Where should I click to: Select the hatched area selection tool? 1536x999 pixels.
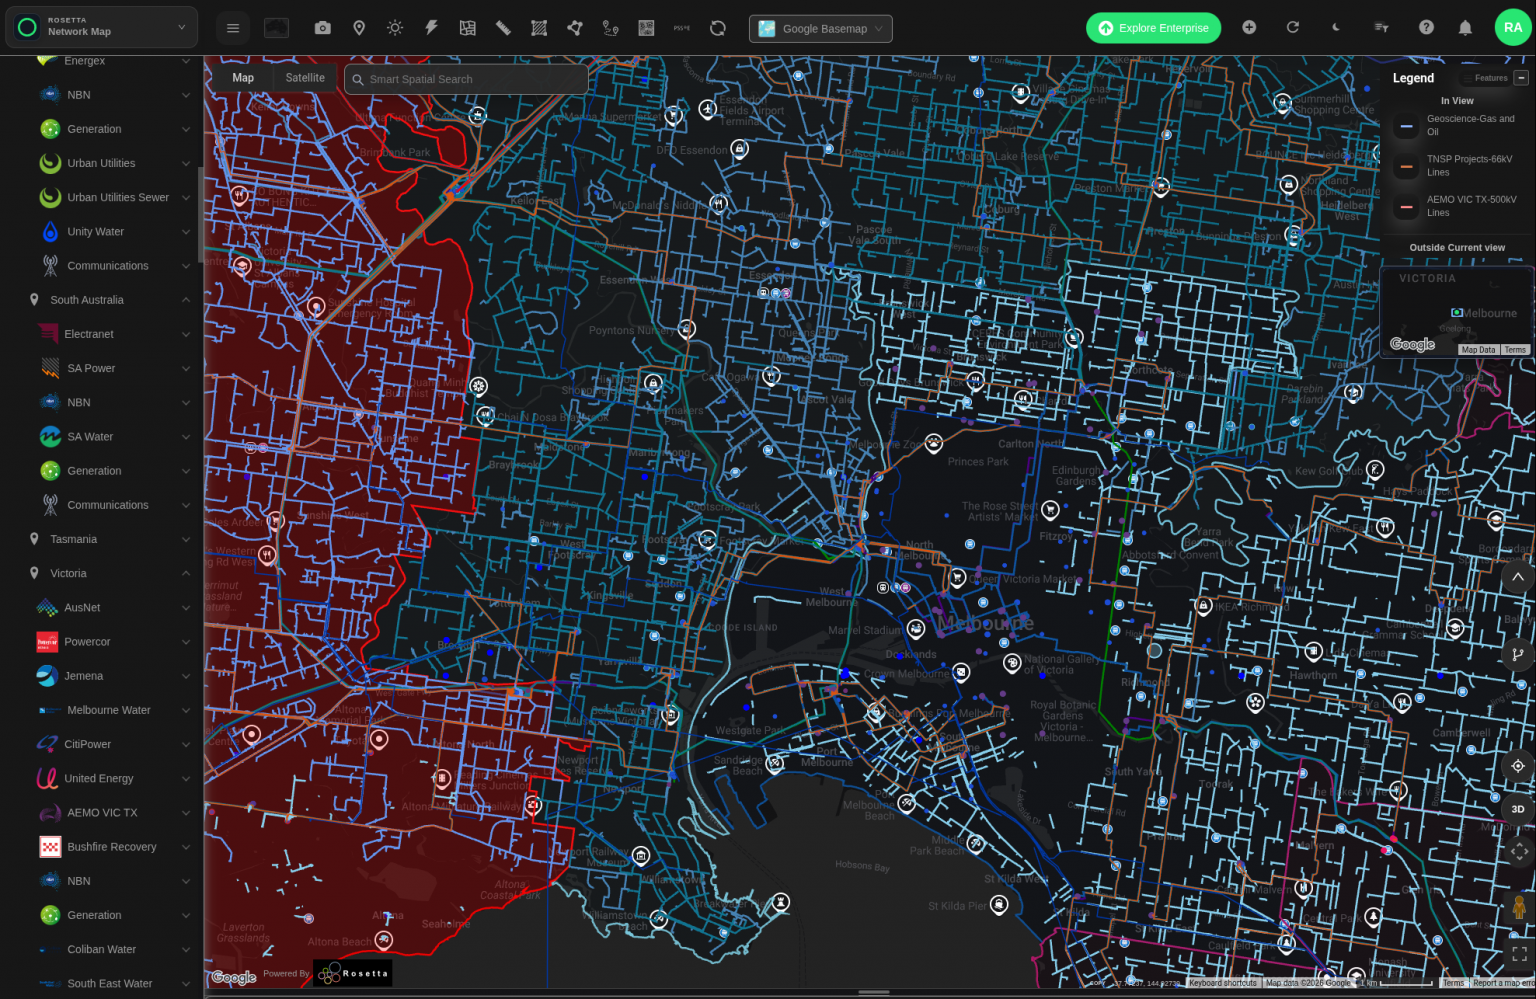pos(539,28)
